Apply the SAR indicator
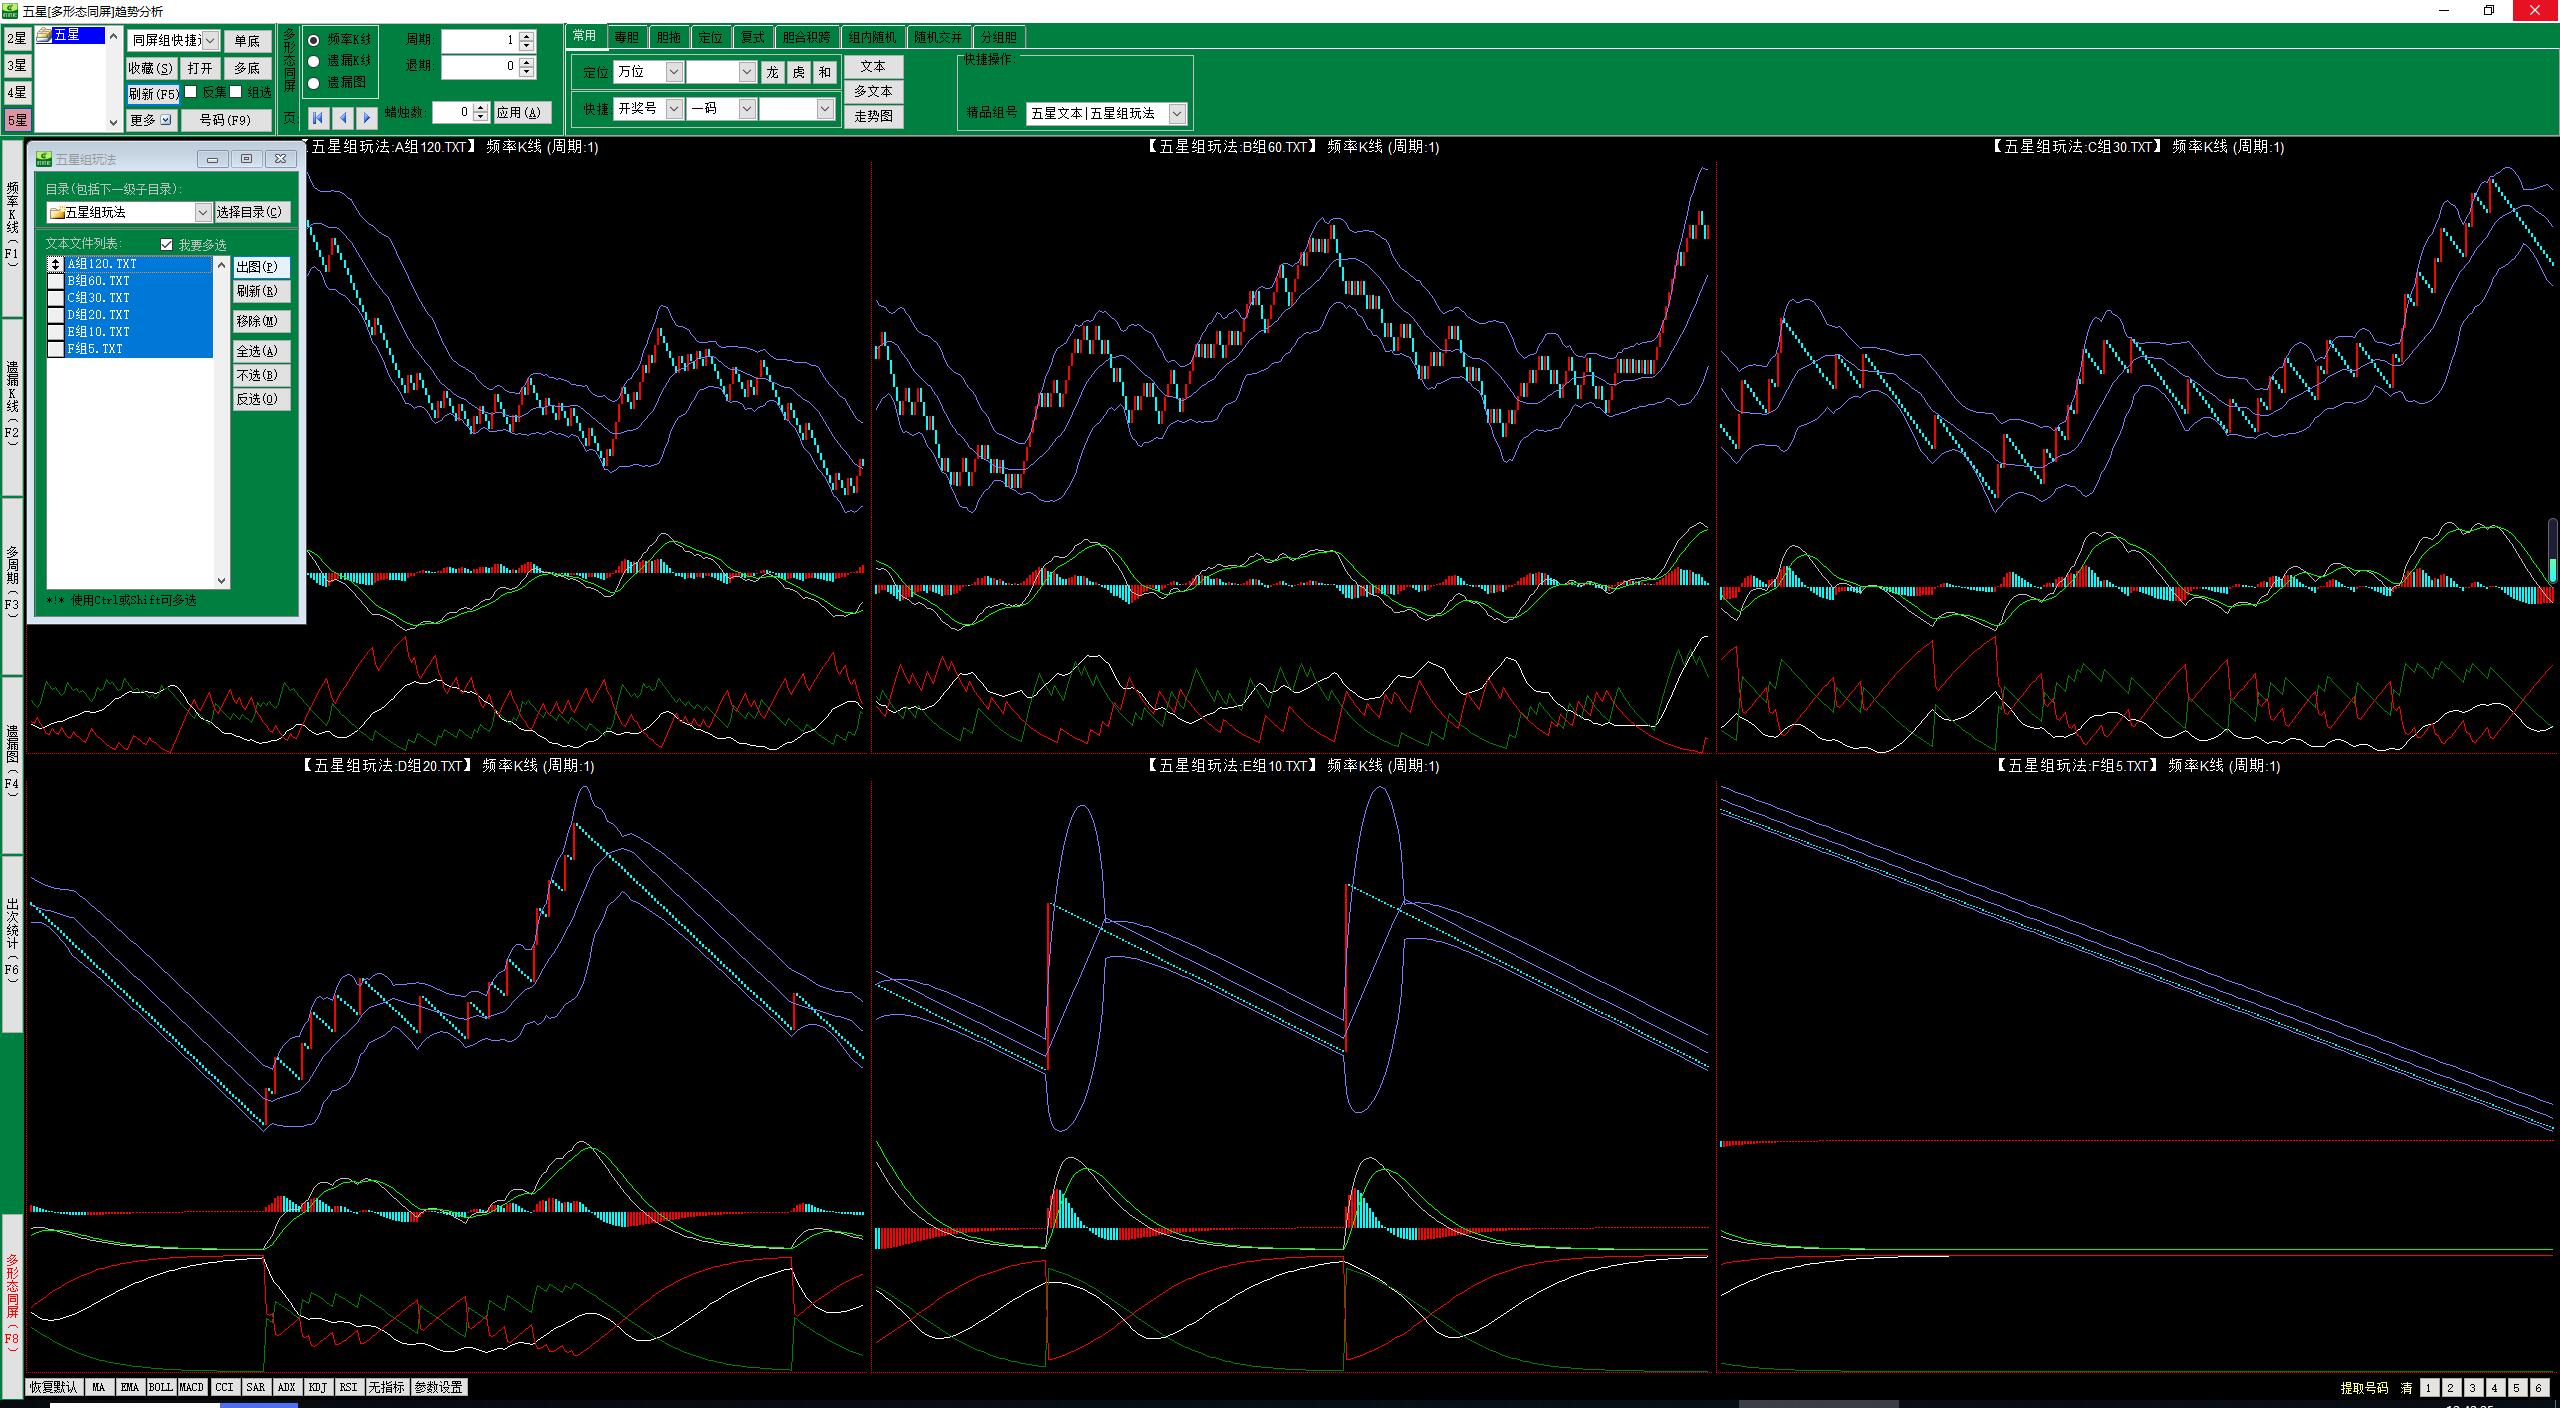This screenshot has height=1408, width=2560. 256,1387
